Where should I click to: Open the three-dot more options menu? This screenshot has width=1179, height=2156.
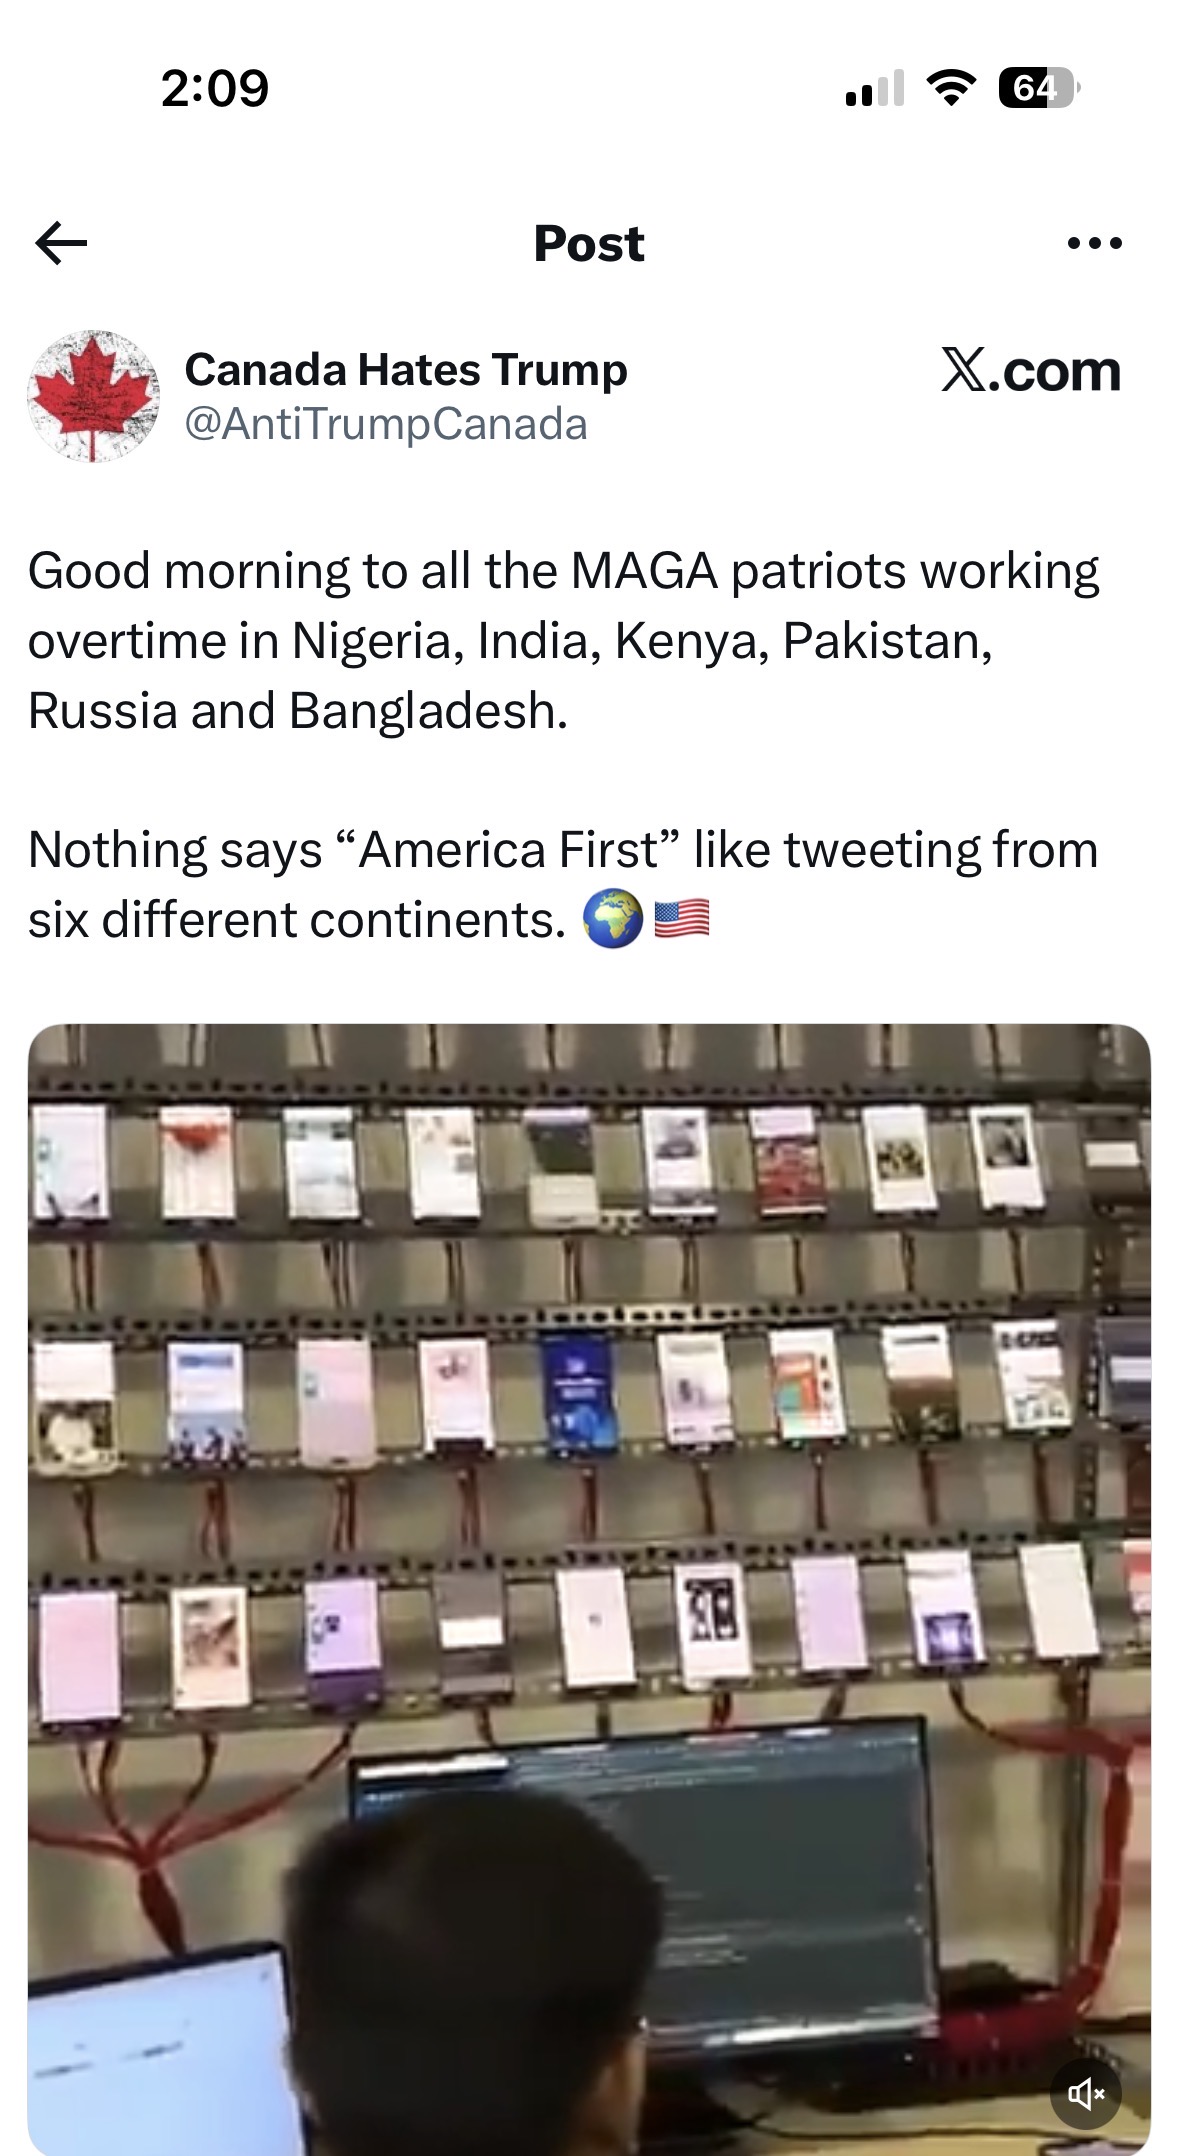click(x=1095, y=243)
